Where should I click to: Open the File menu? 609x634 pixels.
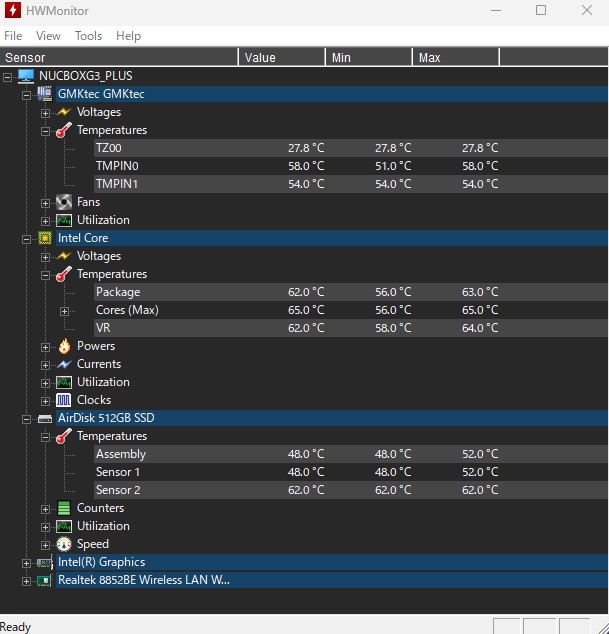[x=13, y=36]
